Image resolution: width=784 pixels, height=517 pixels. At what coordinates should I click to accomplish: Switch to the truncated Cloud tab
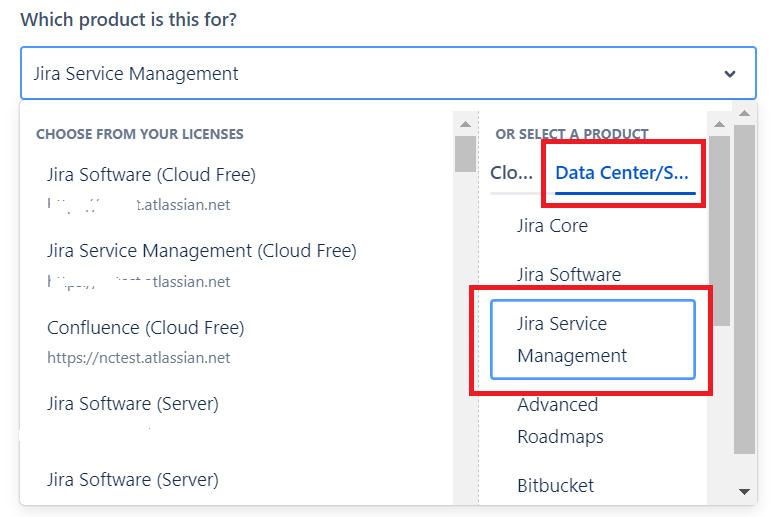(x=511, y=173)
